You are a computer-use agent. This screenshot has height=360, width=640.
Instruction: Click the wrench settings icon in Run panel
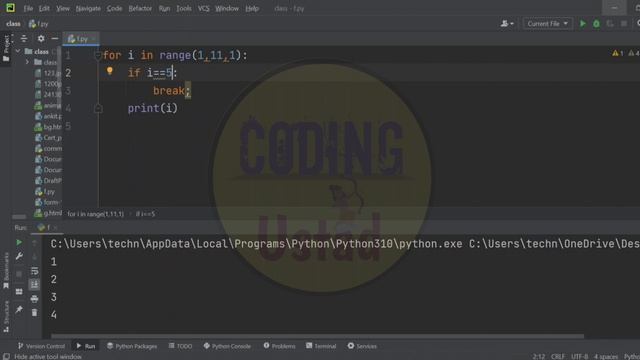pyautogui.click(x=19, y=256)
